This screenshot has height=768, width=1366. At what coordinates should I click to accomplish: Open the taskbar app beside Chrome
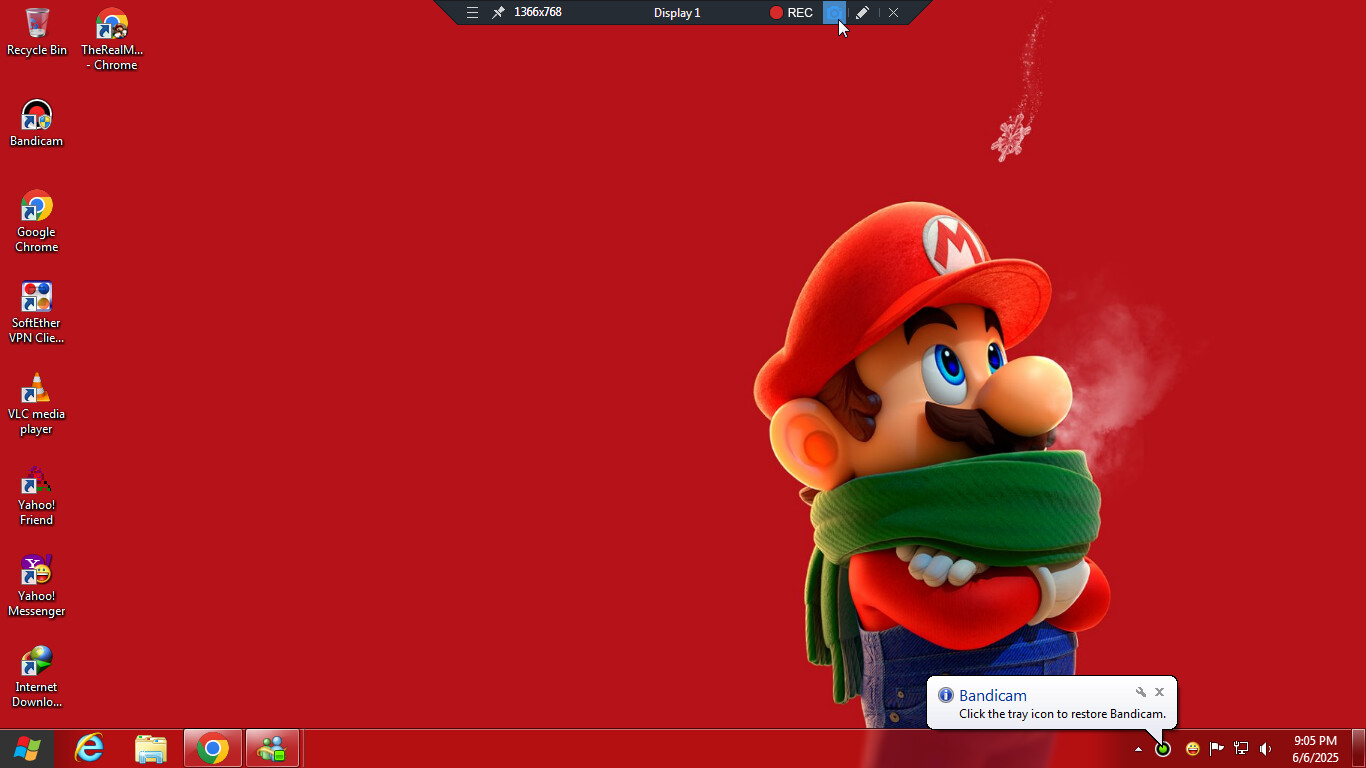(x=272, y=748)
